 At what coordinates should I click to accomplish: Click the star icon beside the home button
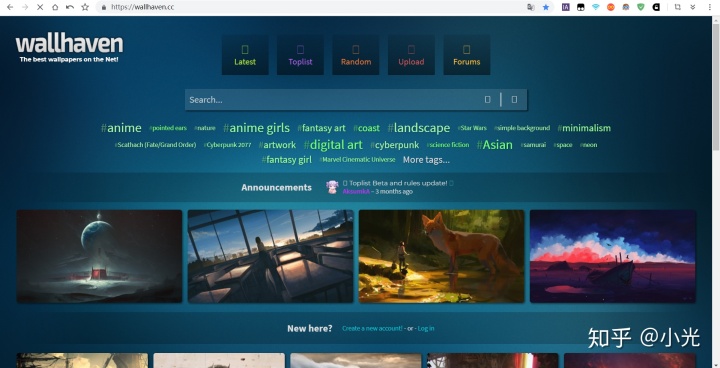85,7
